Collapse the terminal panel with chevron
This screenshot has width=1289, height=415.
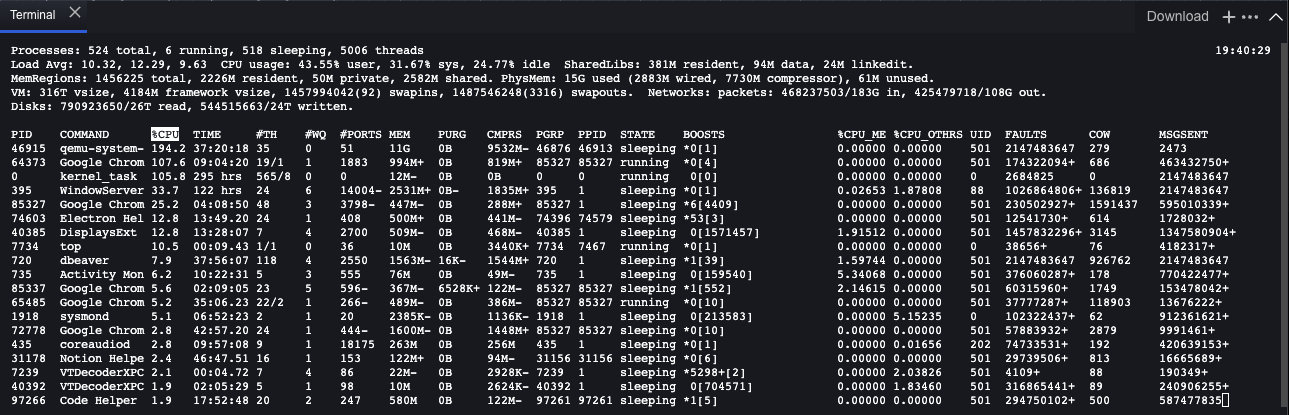click(1275, 16)
